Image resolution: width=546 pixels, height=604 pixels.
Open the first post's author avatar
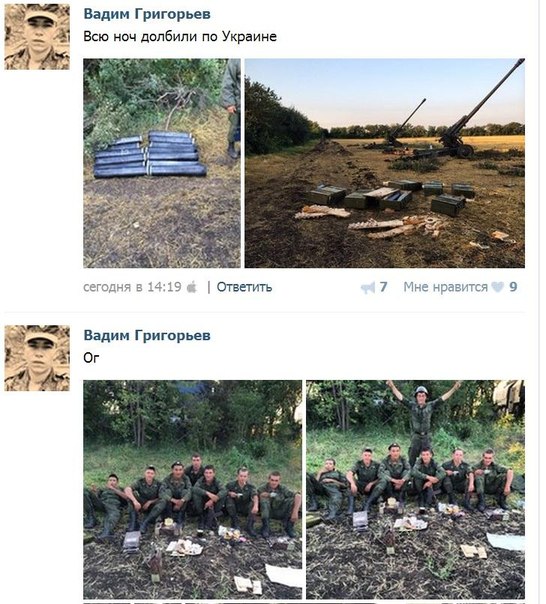[x=37, y=37]
